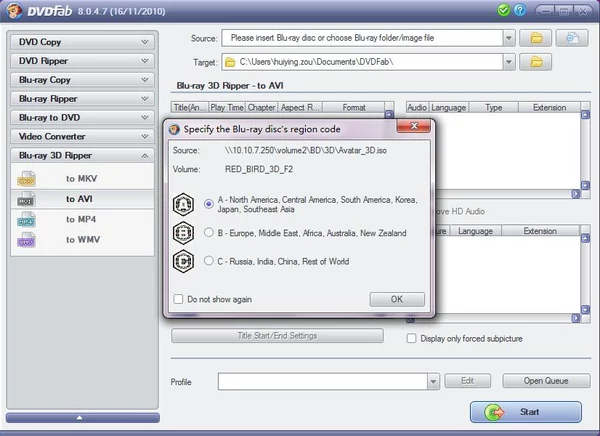Image resolution: width=600 pixels, height=436 pixels.
Task: Click the 'Aspect R...' column header
Action: [300, 108]
